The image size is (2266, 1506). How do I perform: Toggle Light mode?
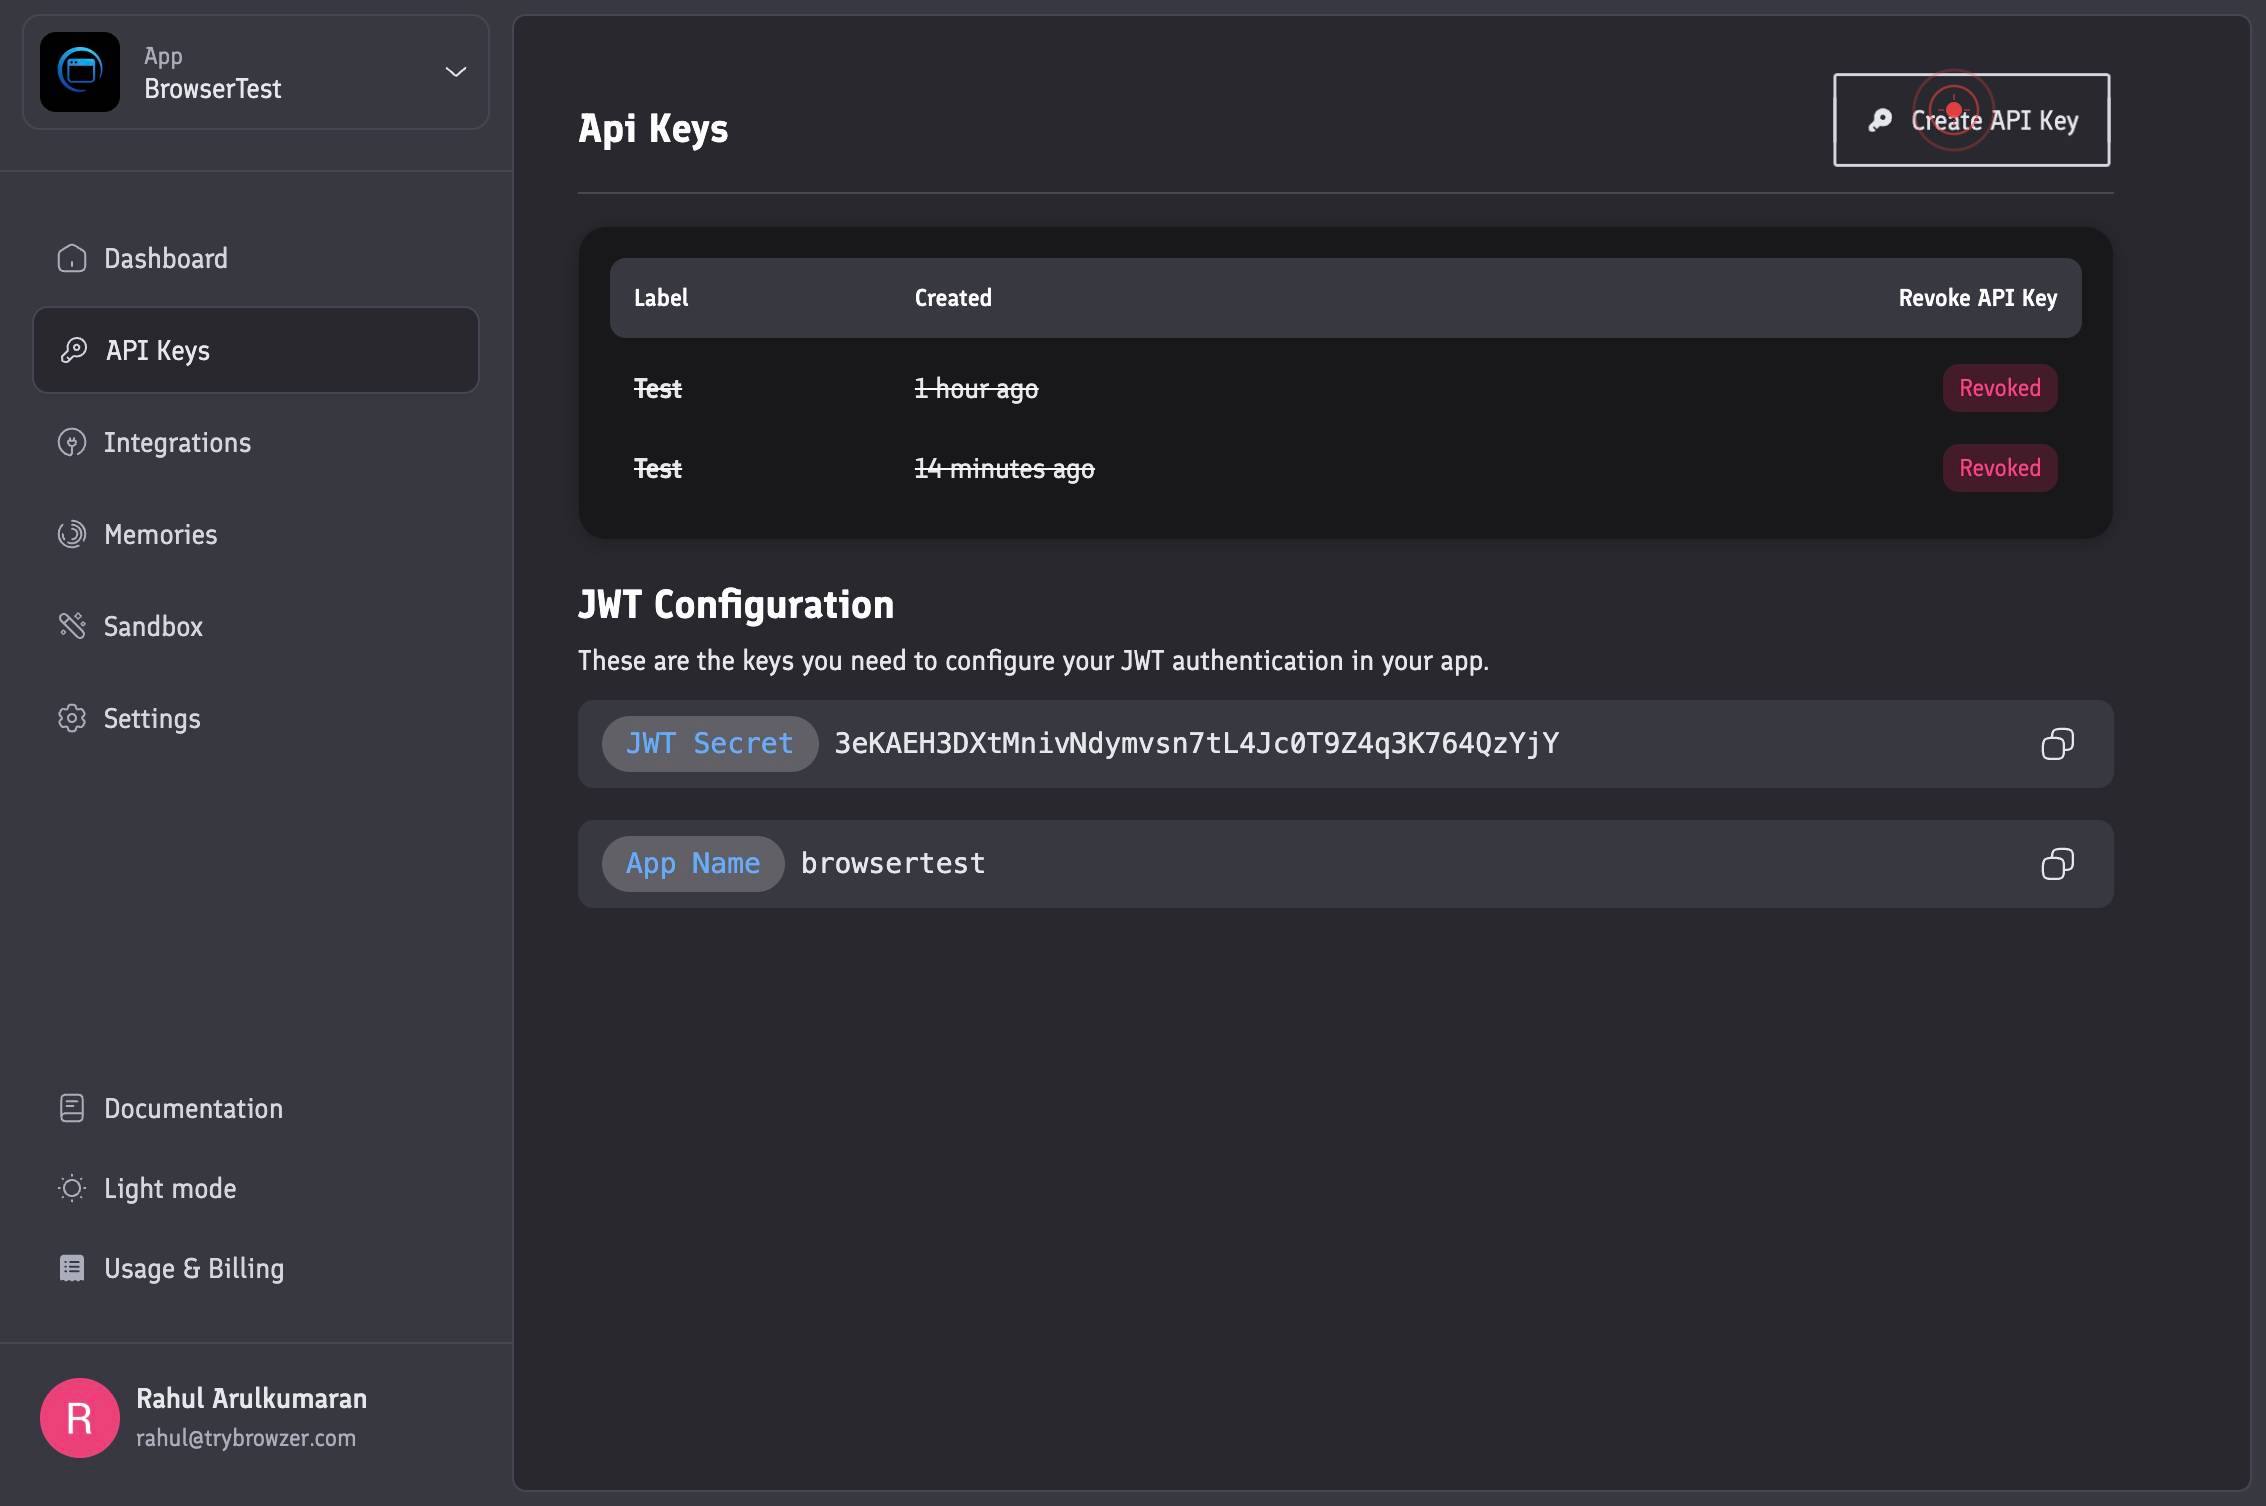point(148,1188)
